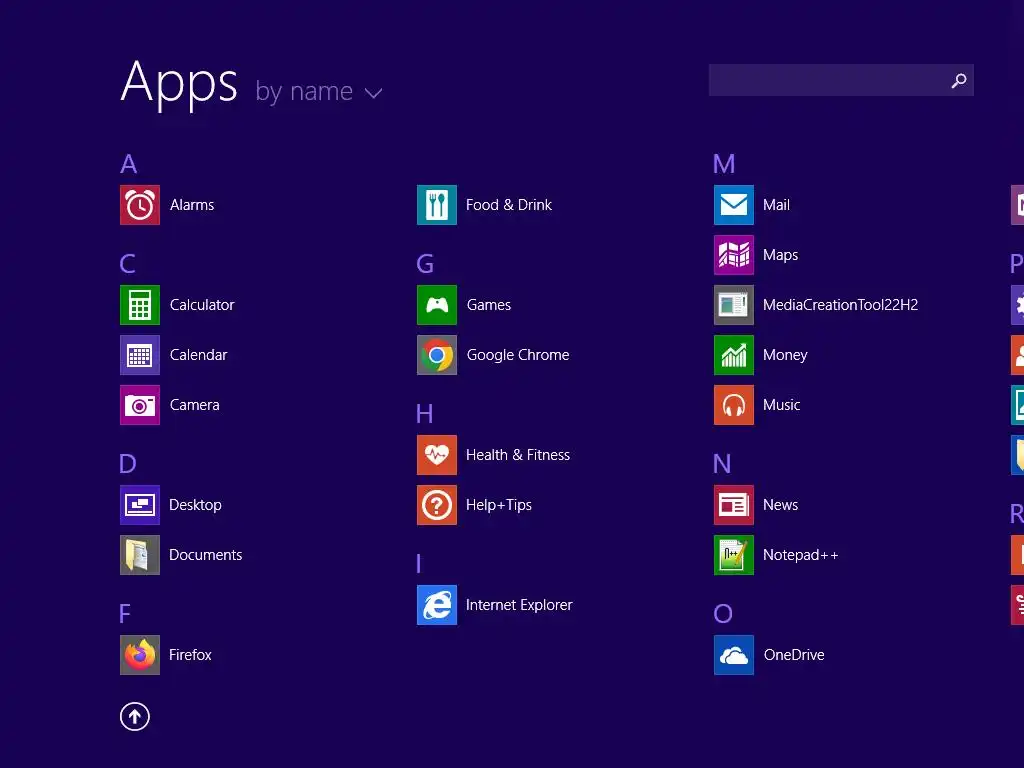Click the 'News' text label
Screen dimensions: 1024x768
780,505
